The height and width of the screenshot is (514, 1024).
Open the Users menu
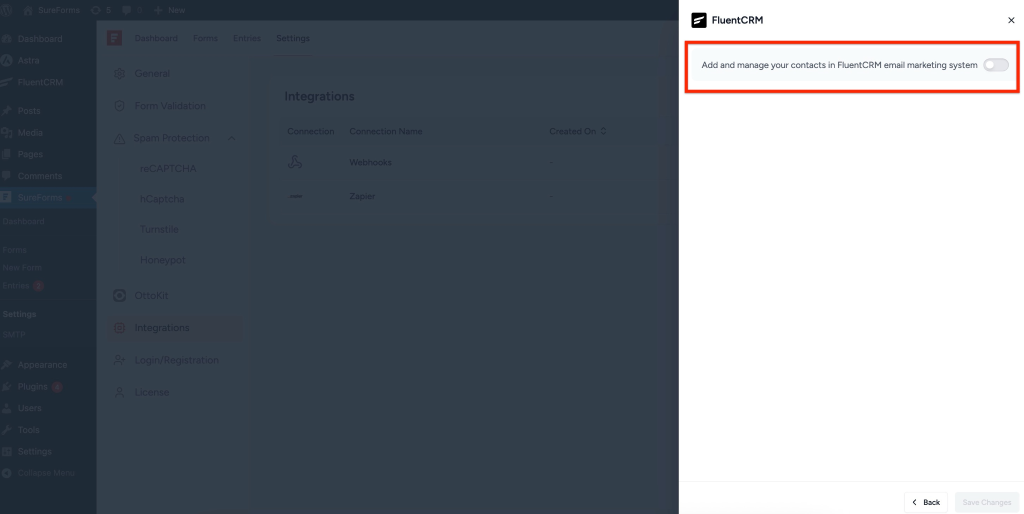(29, 408)
